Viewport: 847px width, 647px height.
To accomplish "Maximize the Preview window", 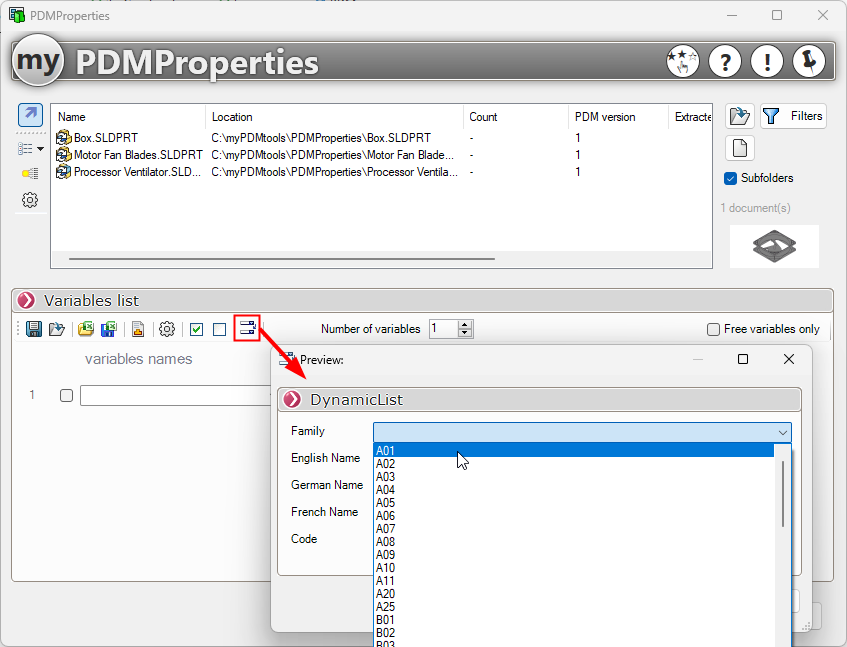I will pyautogui.click(x=743, y=359).
